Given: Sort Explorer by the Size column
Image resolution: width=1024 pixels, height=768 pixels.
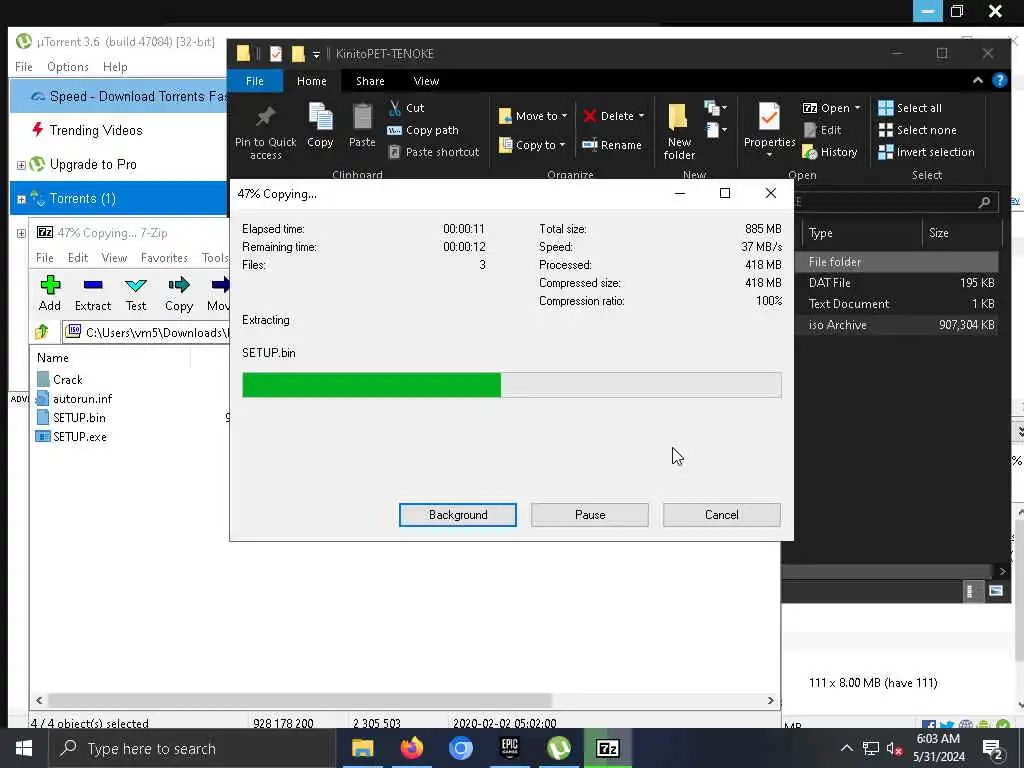Looking at the screenshot, I should 961,233.
